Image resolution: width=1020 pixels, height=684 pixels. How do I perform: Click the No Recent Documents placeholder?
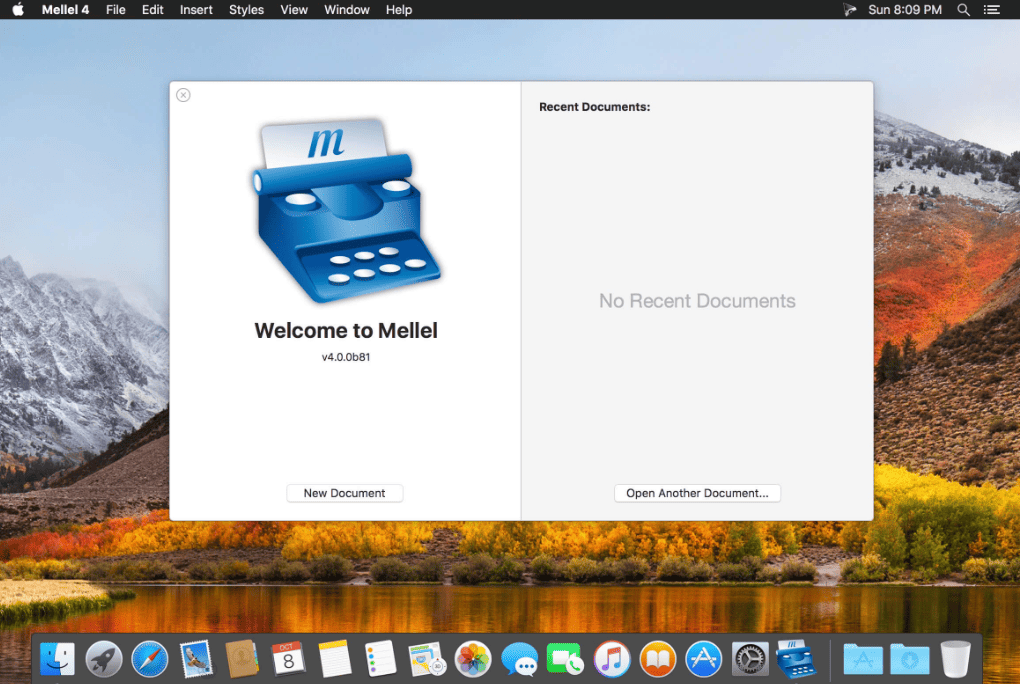(697, 301)
